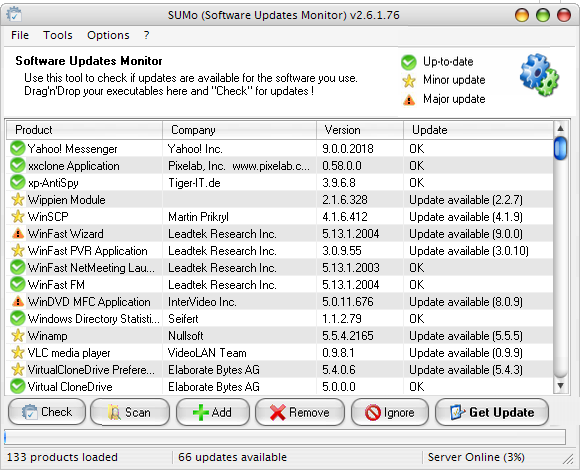The width and height of the screenshot is (580, 470).
Task: Click the scrollbar up arrow of the product list
Action: (x=560, y=128)
